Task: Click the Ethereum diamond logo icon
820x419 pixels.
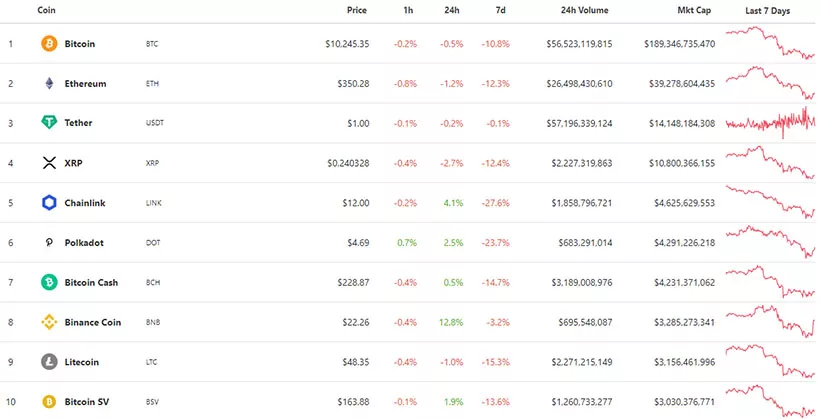Action: pos(48,84)
